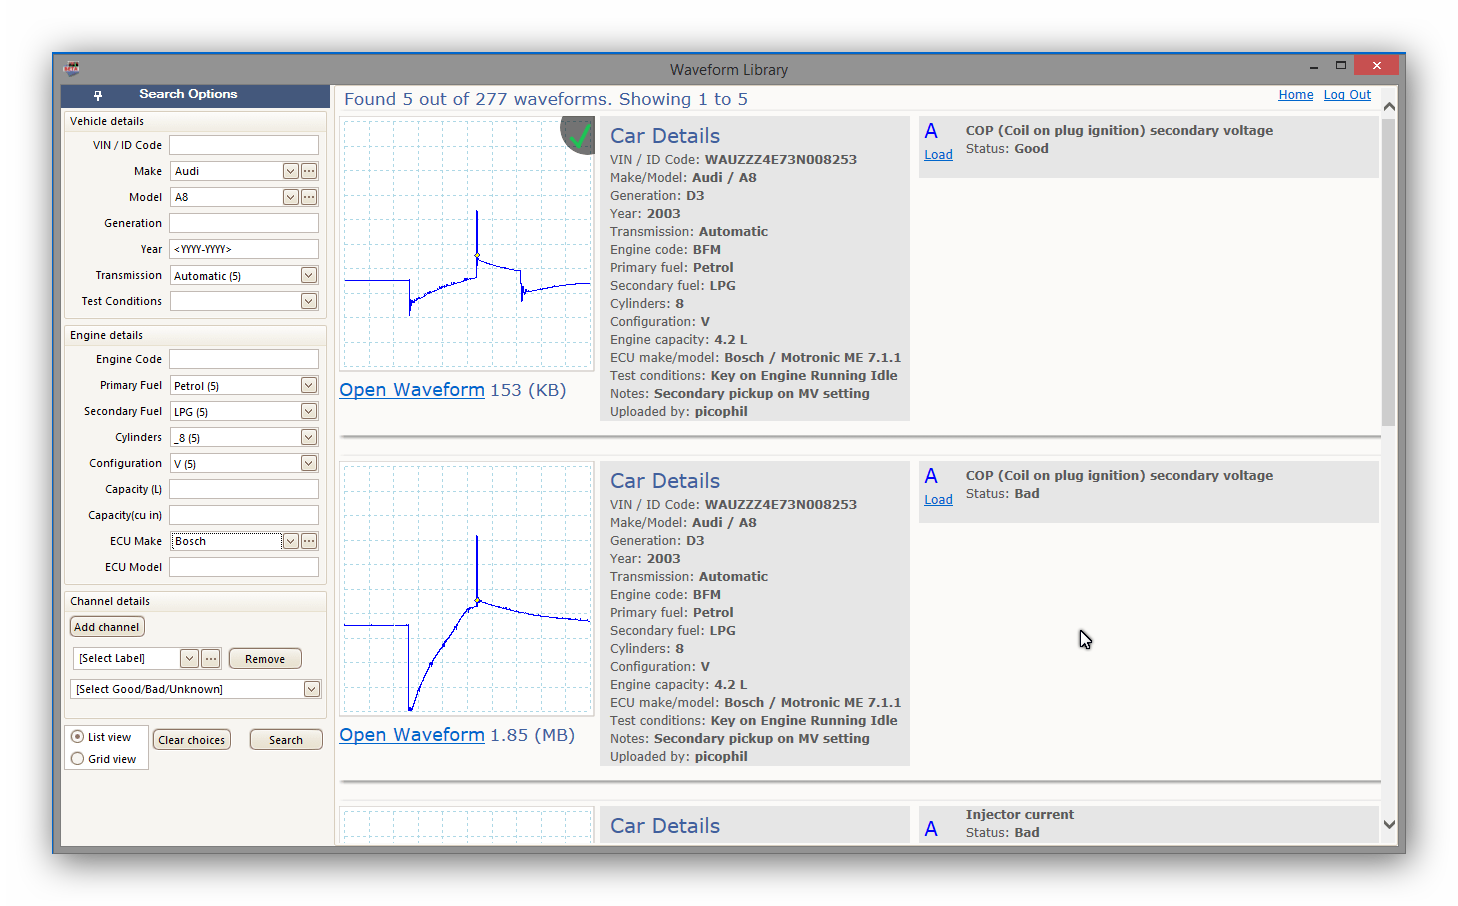The image size is (1458, 906).
Task: Click 'Injector current' channel title
Action: pyautogui.click(x=1020, y=815)
